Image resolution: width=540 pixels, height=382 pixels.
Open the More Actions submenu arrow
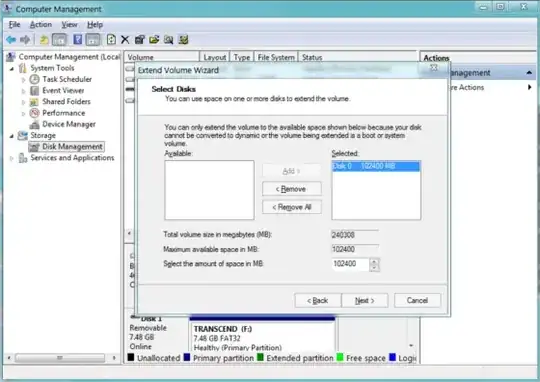point(529,87)
